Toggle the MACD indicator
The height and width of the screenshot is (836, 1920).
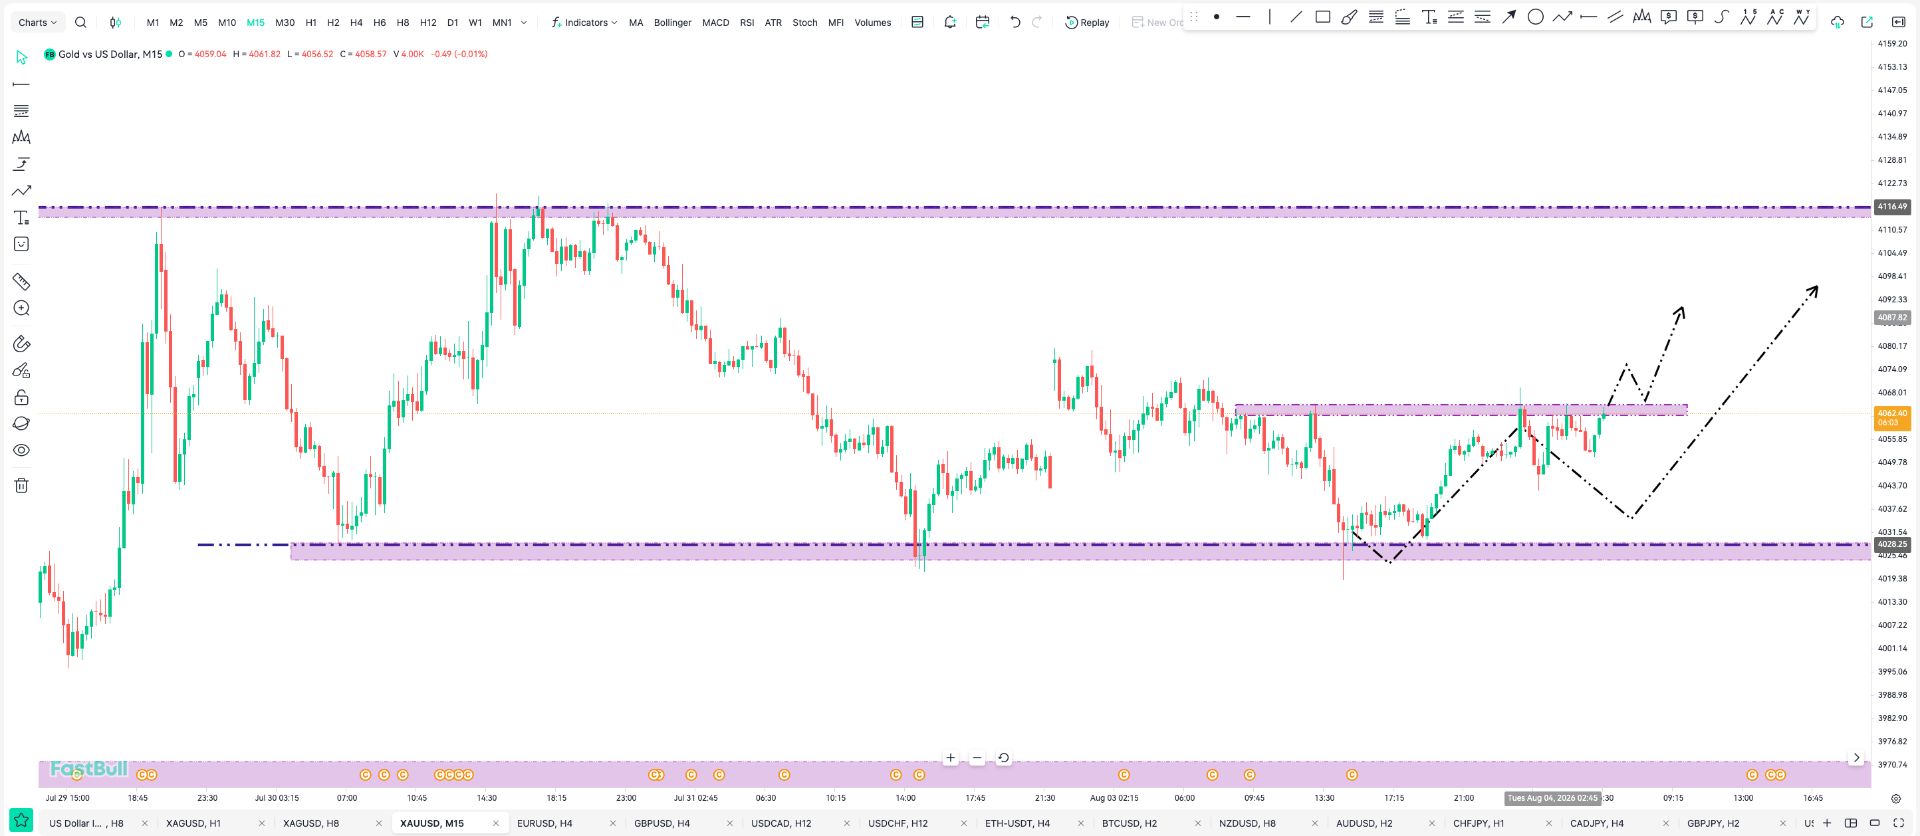[x=715, y=22]
